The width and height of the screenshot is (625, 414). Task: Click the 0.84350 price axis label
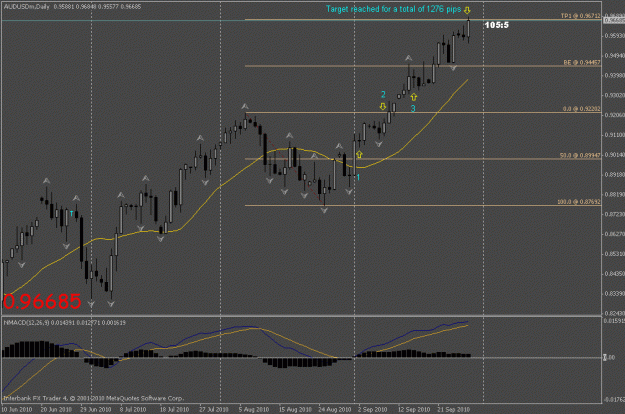pyautogui.click(x=614, y=274)
